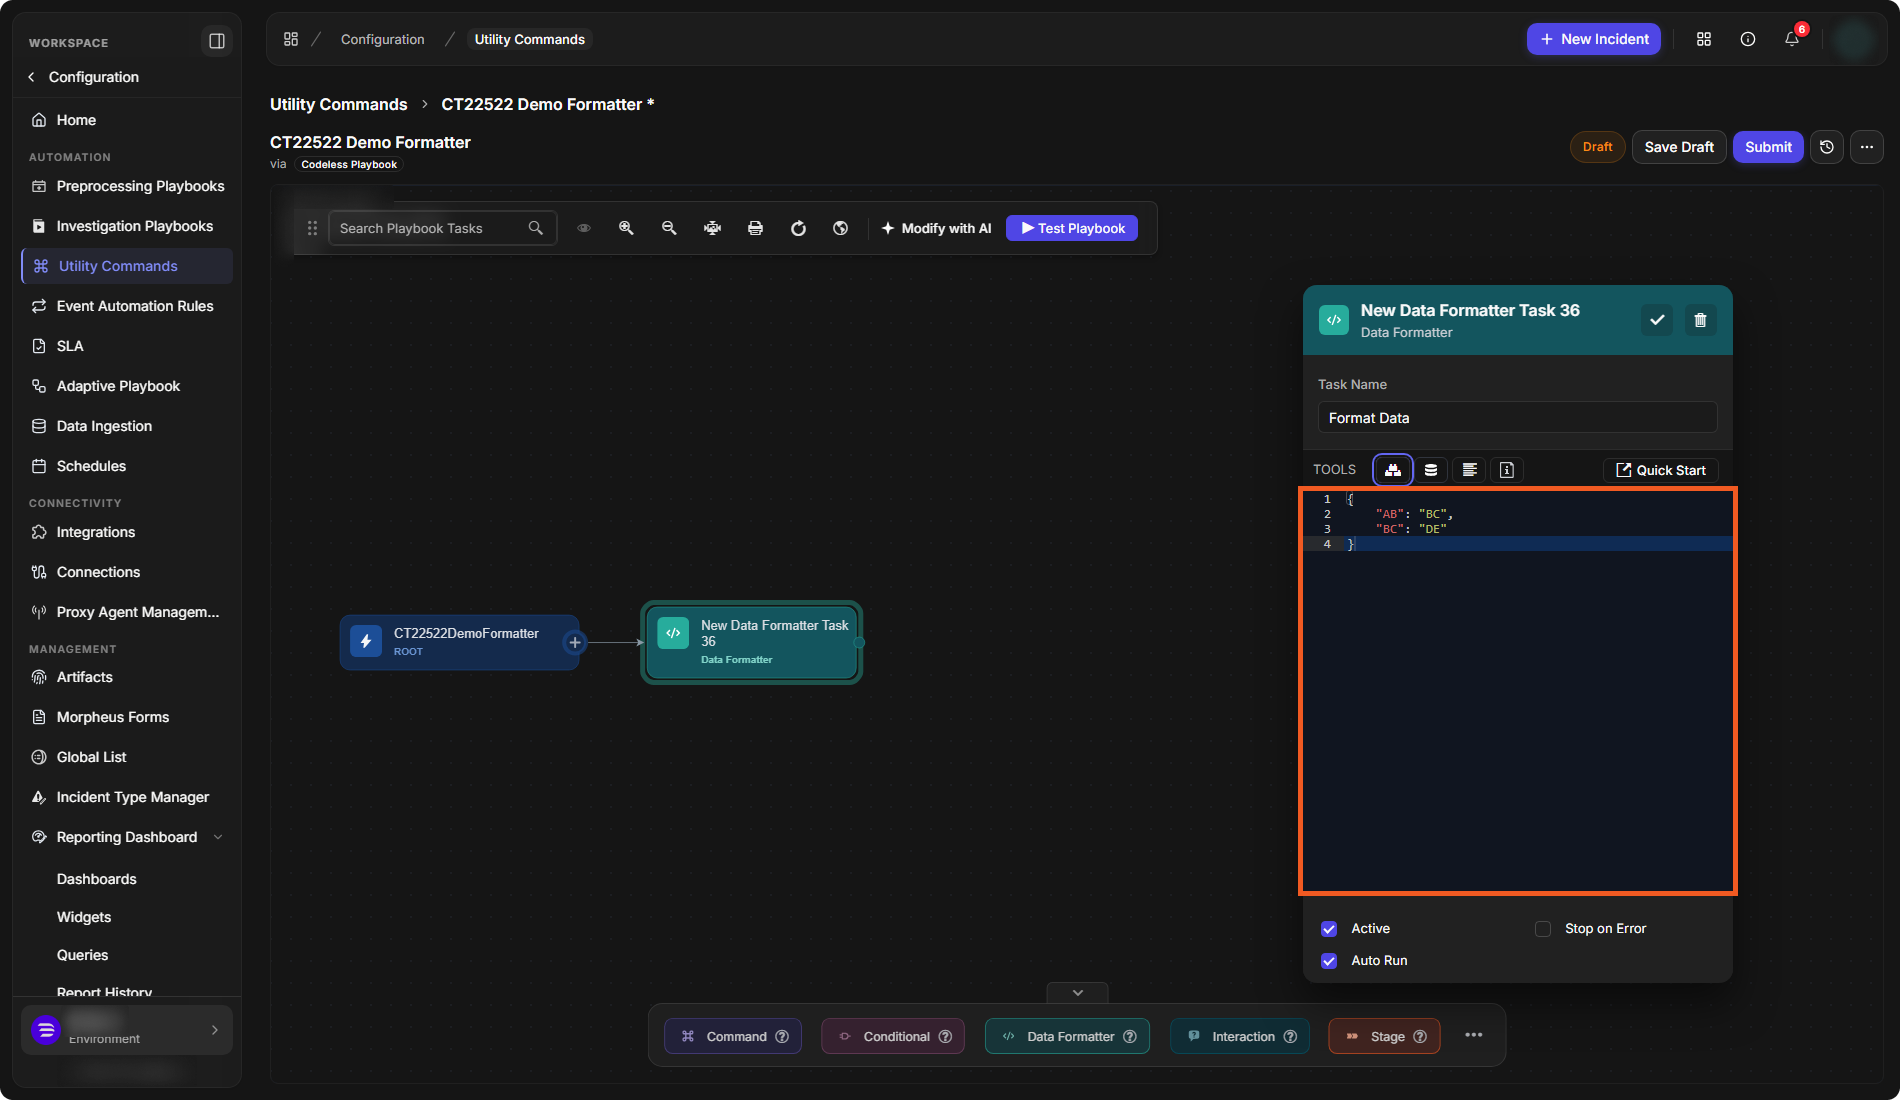Uncheck the Auto Run checkbox

tap(1329, 961)
